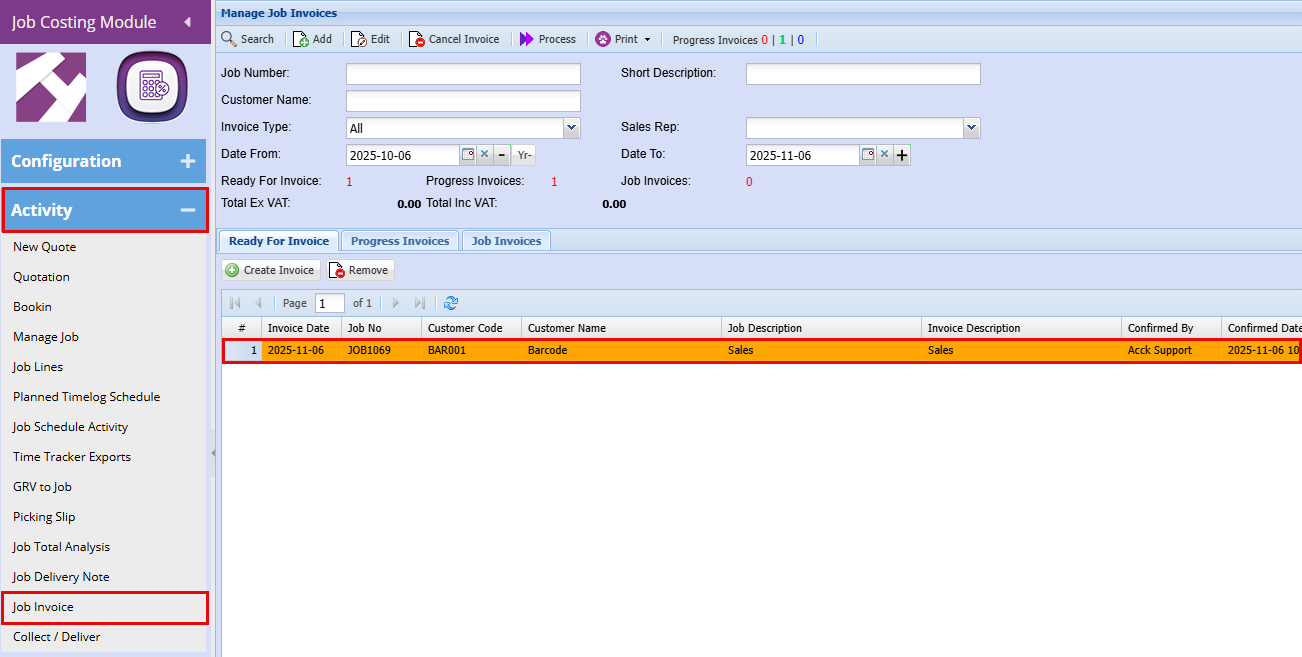Image resolution: width=1302 pixels, height=657 pixels.
Task: Open GRV to Job
Action: [x=42, y=487]
